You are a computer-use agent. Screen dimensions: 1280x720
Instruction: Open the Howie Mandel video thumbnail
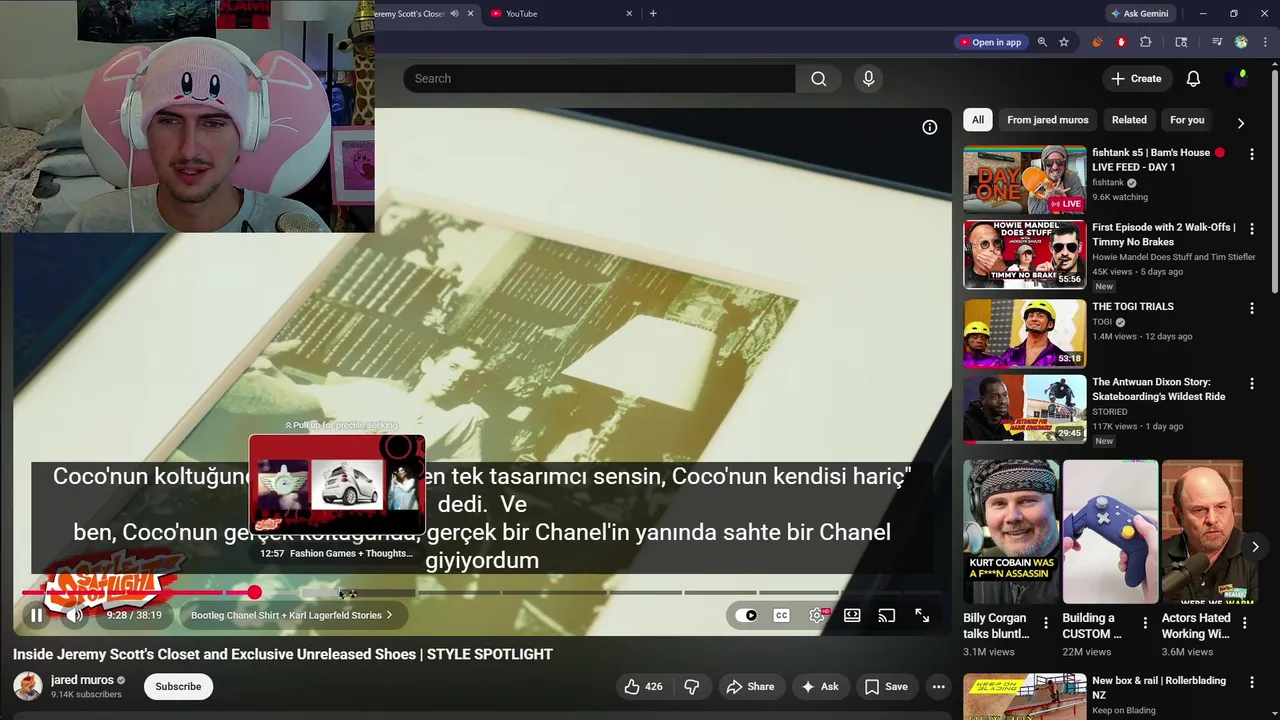pos(1024,255)
